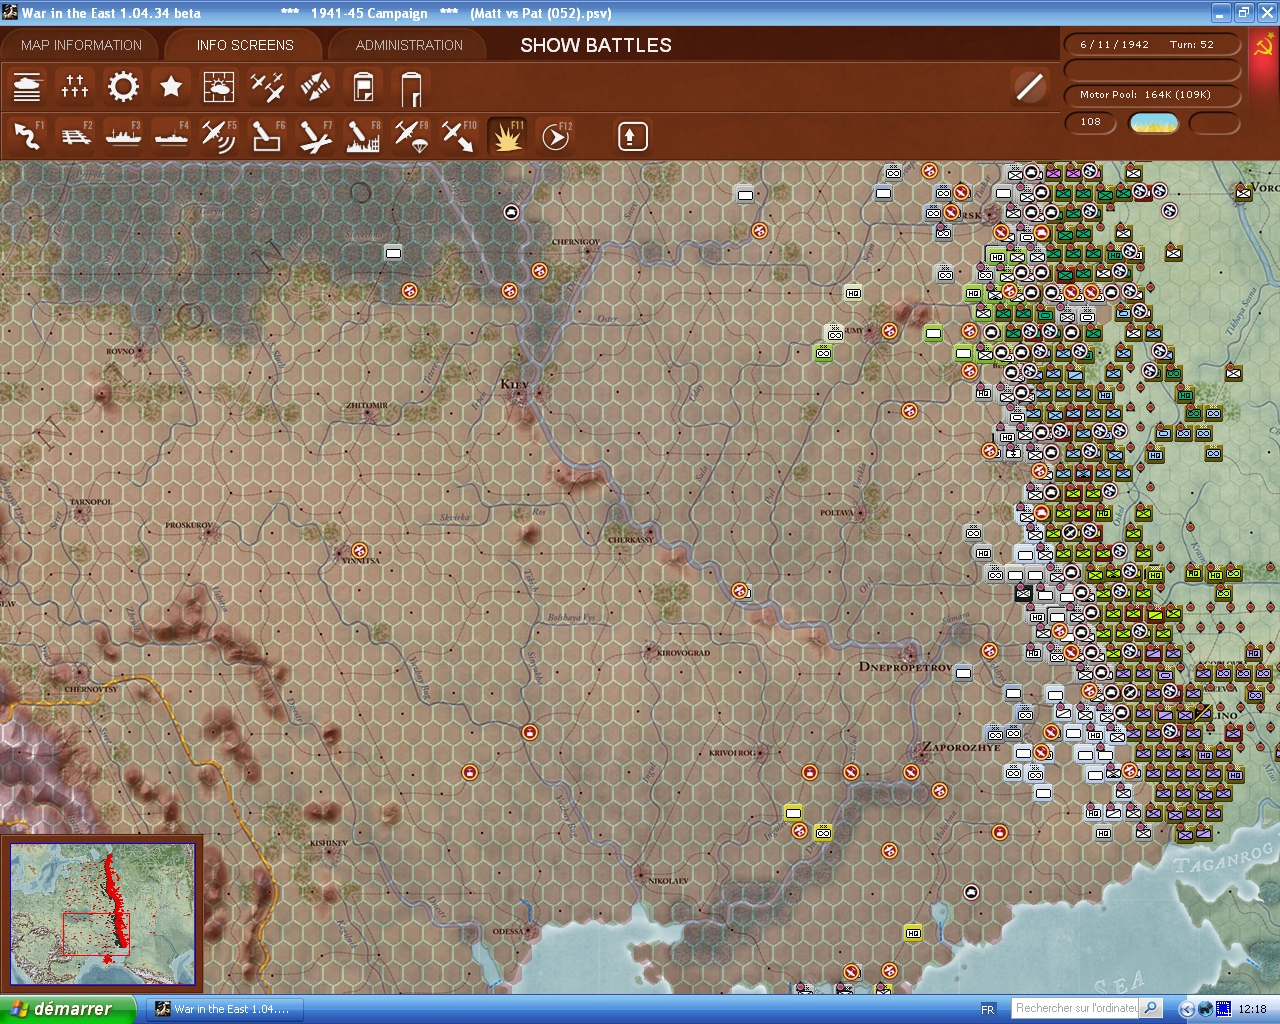1280x1024 pixels.
Task: Click the taskbar clock showing 12:18
Action: pos(1252,1009)
